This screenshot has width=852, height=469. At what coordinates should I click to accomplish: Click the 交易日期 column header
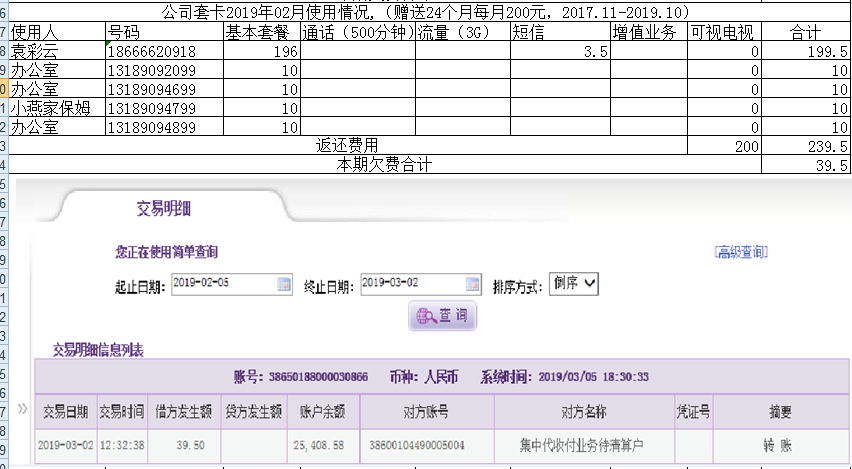point(65,411)
